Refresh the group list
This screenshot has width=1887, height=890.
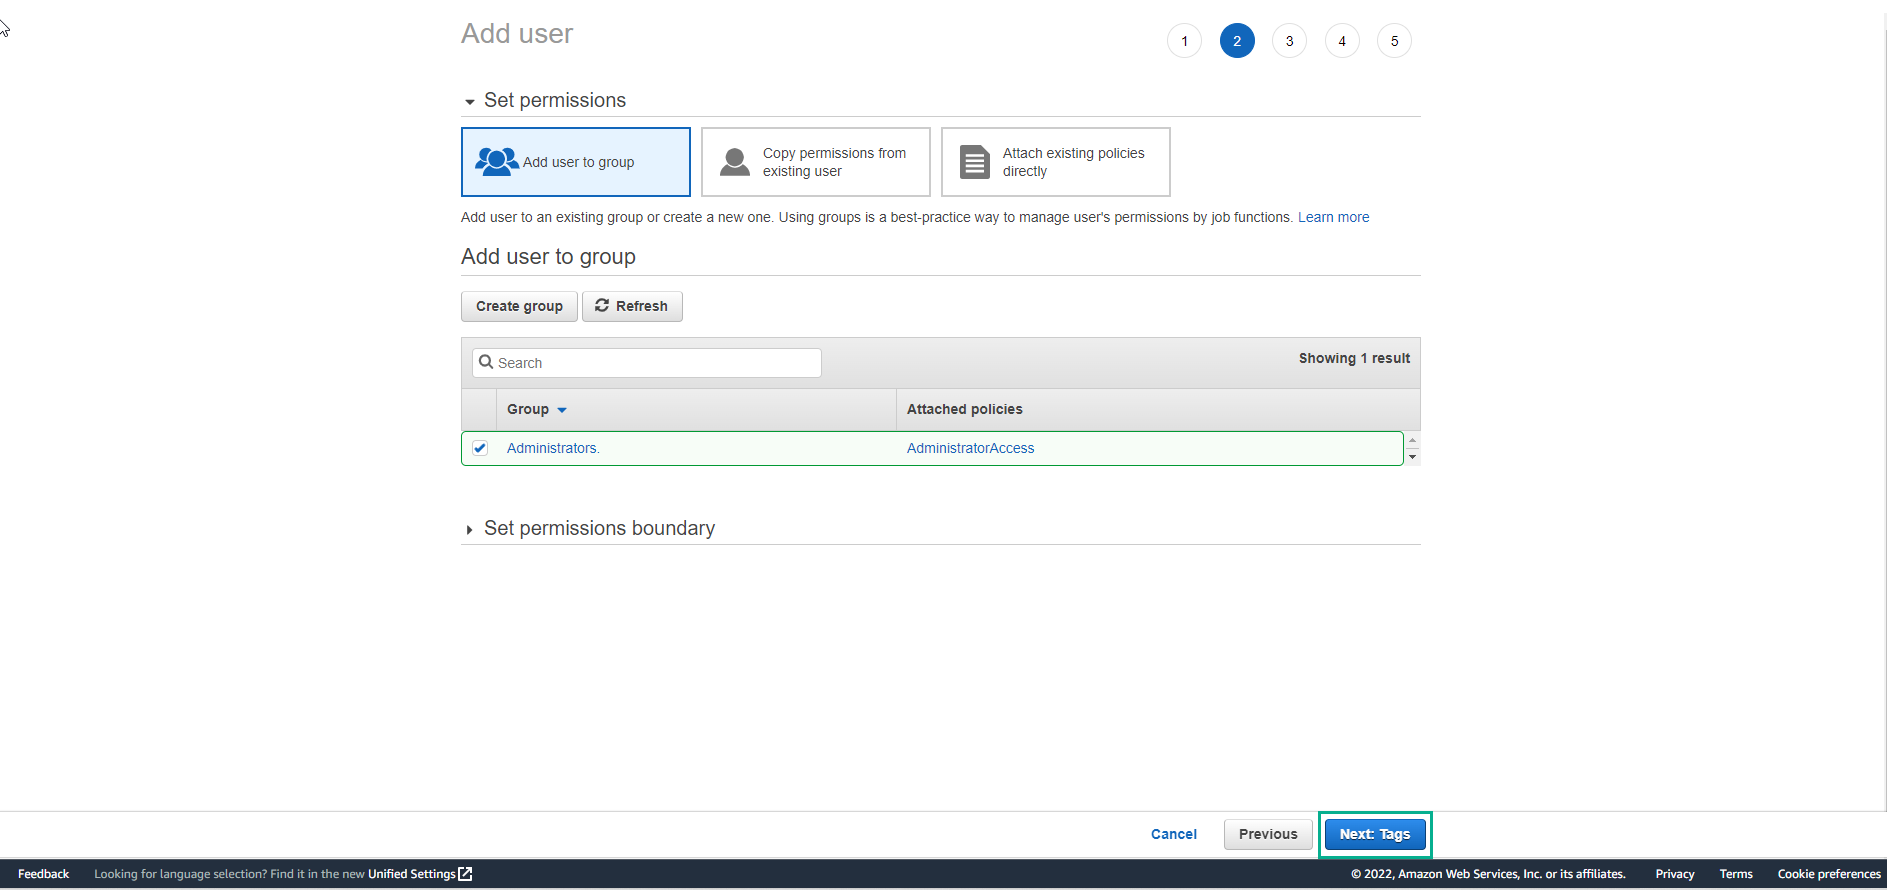click(x=632, y=306)
